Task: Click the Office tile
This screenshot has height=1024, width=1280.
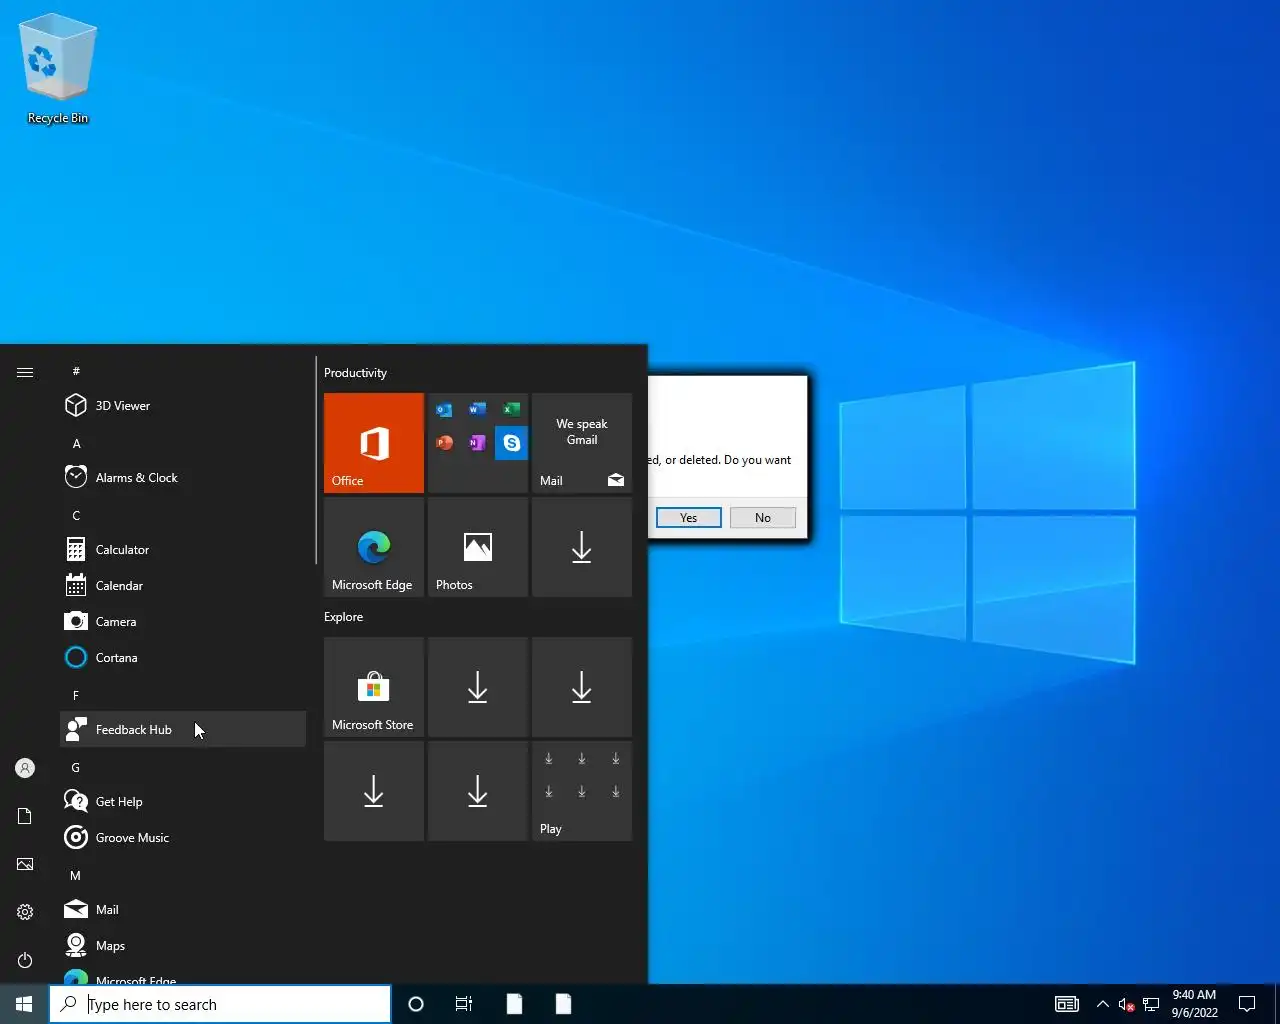Action: coord(374,443)
